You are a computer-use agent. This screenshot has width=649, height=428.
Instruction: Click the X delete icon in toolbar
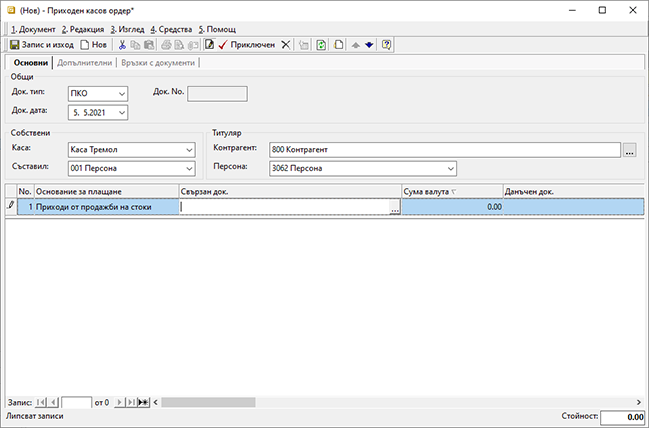coord(286,45)
